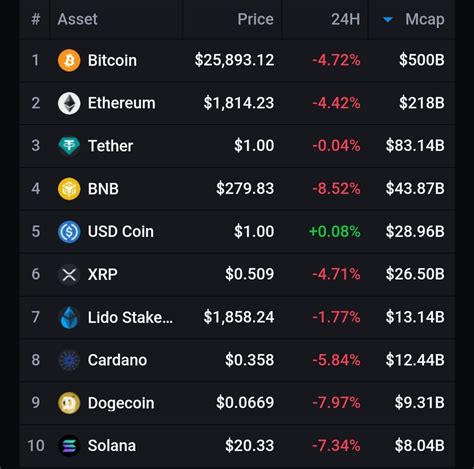This screenshot has width=474, height=469.
Task: Sort table by Price column header
Action: (x=255, y=19)
